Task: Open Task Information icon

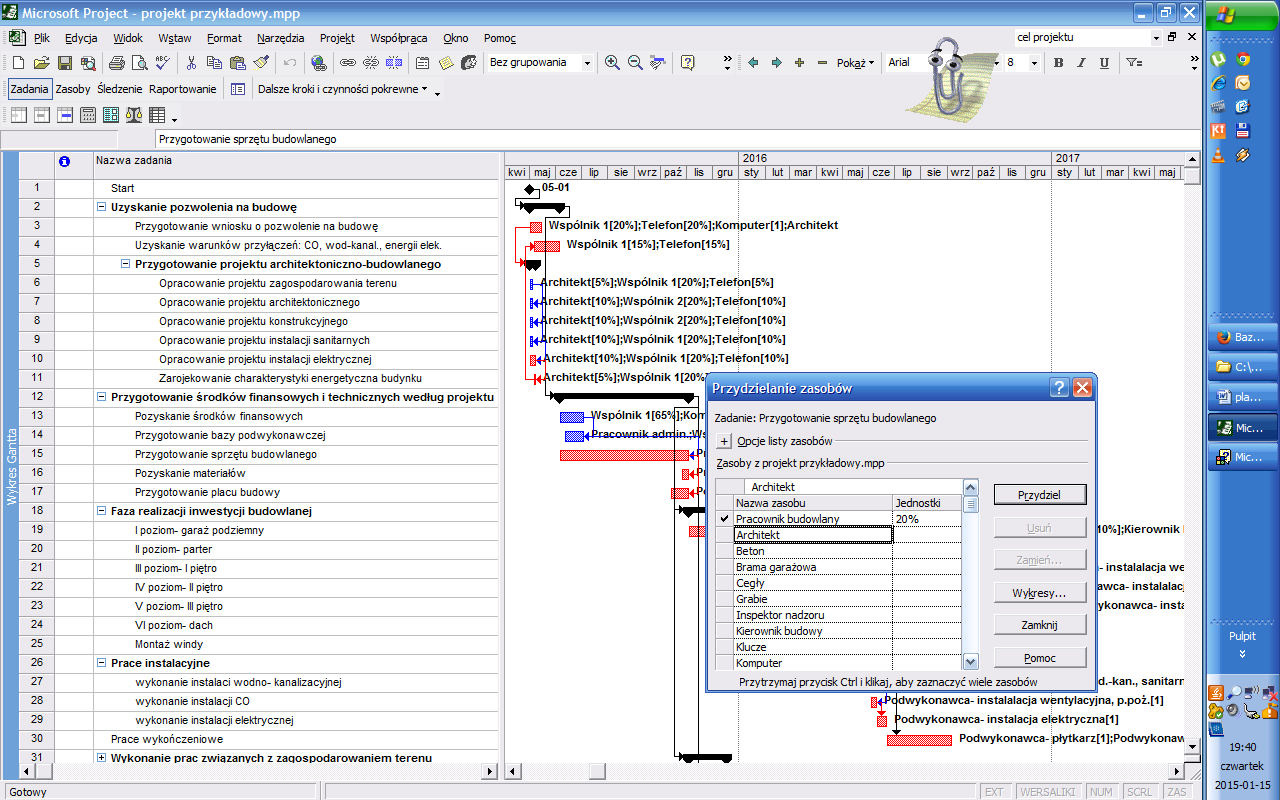Action: pyautogui.click(x=423, y=63)
